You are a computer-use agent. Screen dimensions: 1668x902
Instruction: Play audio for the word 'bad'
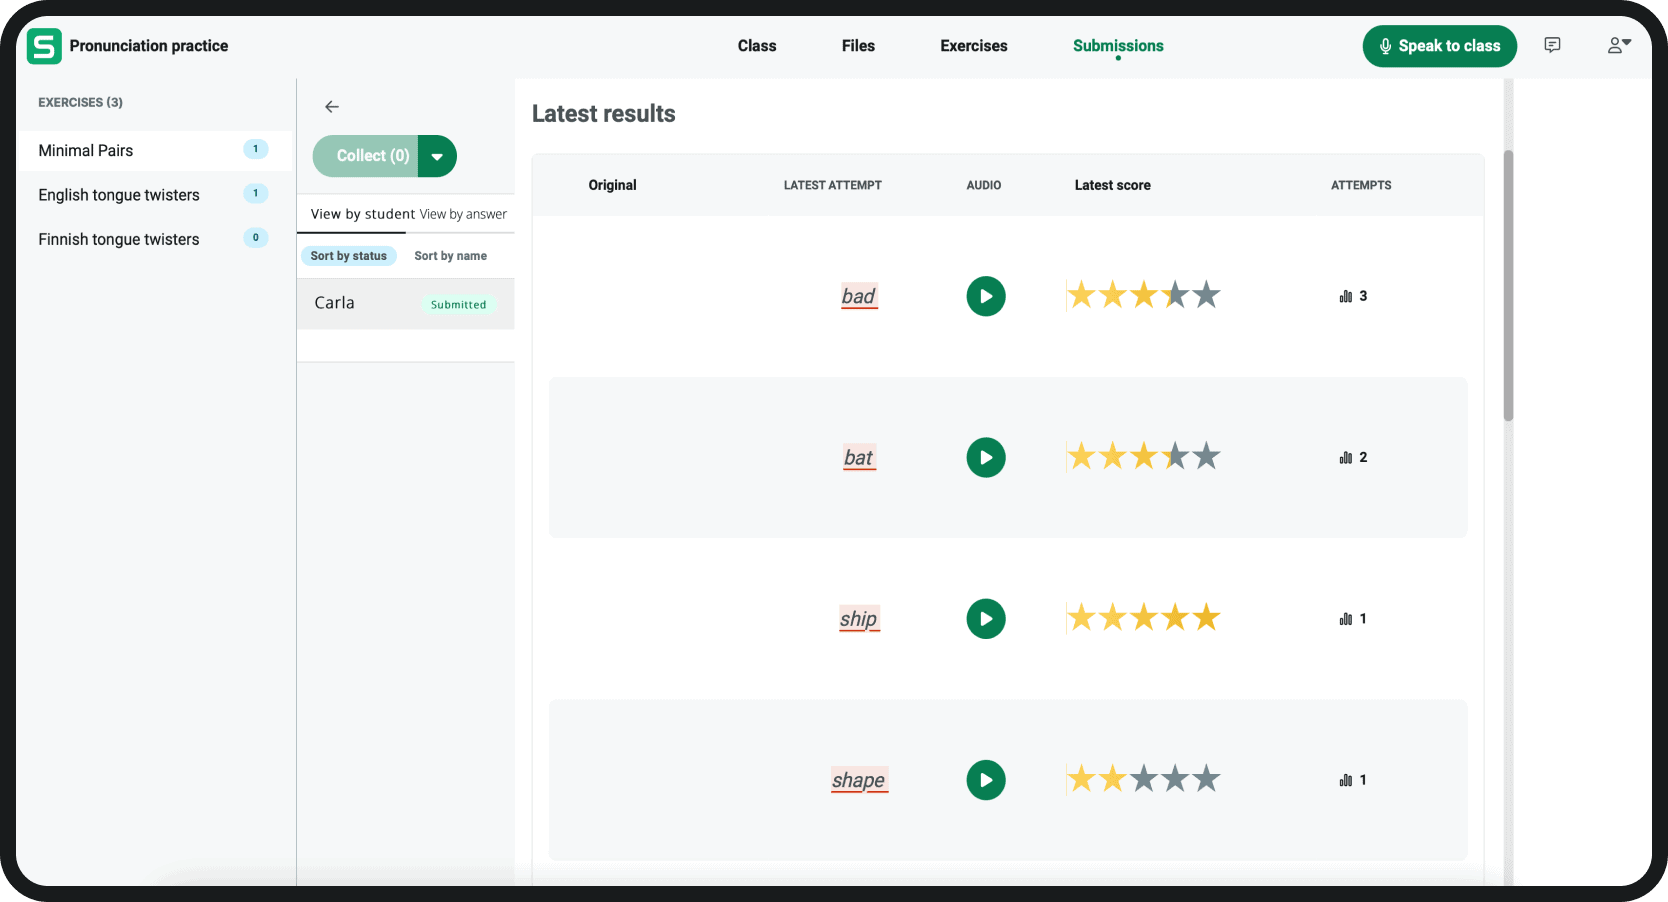point(985,296)
